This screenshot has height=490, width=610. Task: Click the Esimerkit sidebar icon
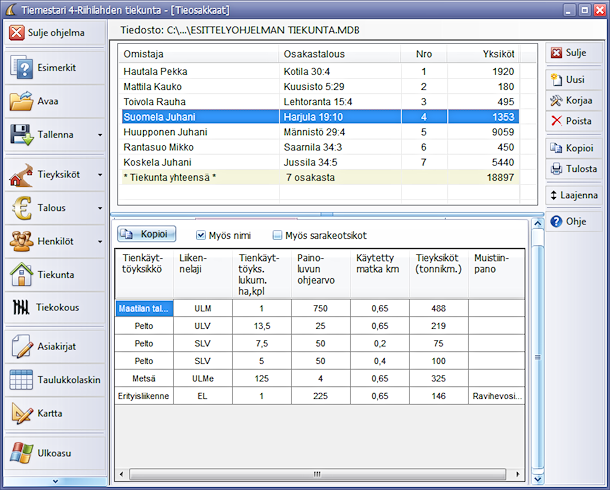click(x=22, y=68)
